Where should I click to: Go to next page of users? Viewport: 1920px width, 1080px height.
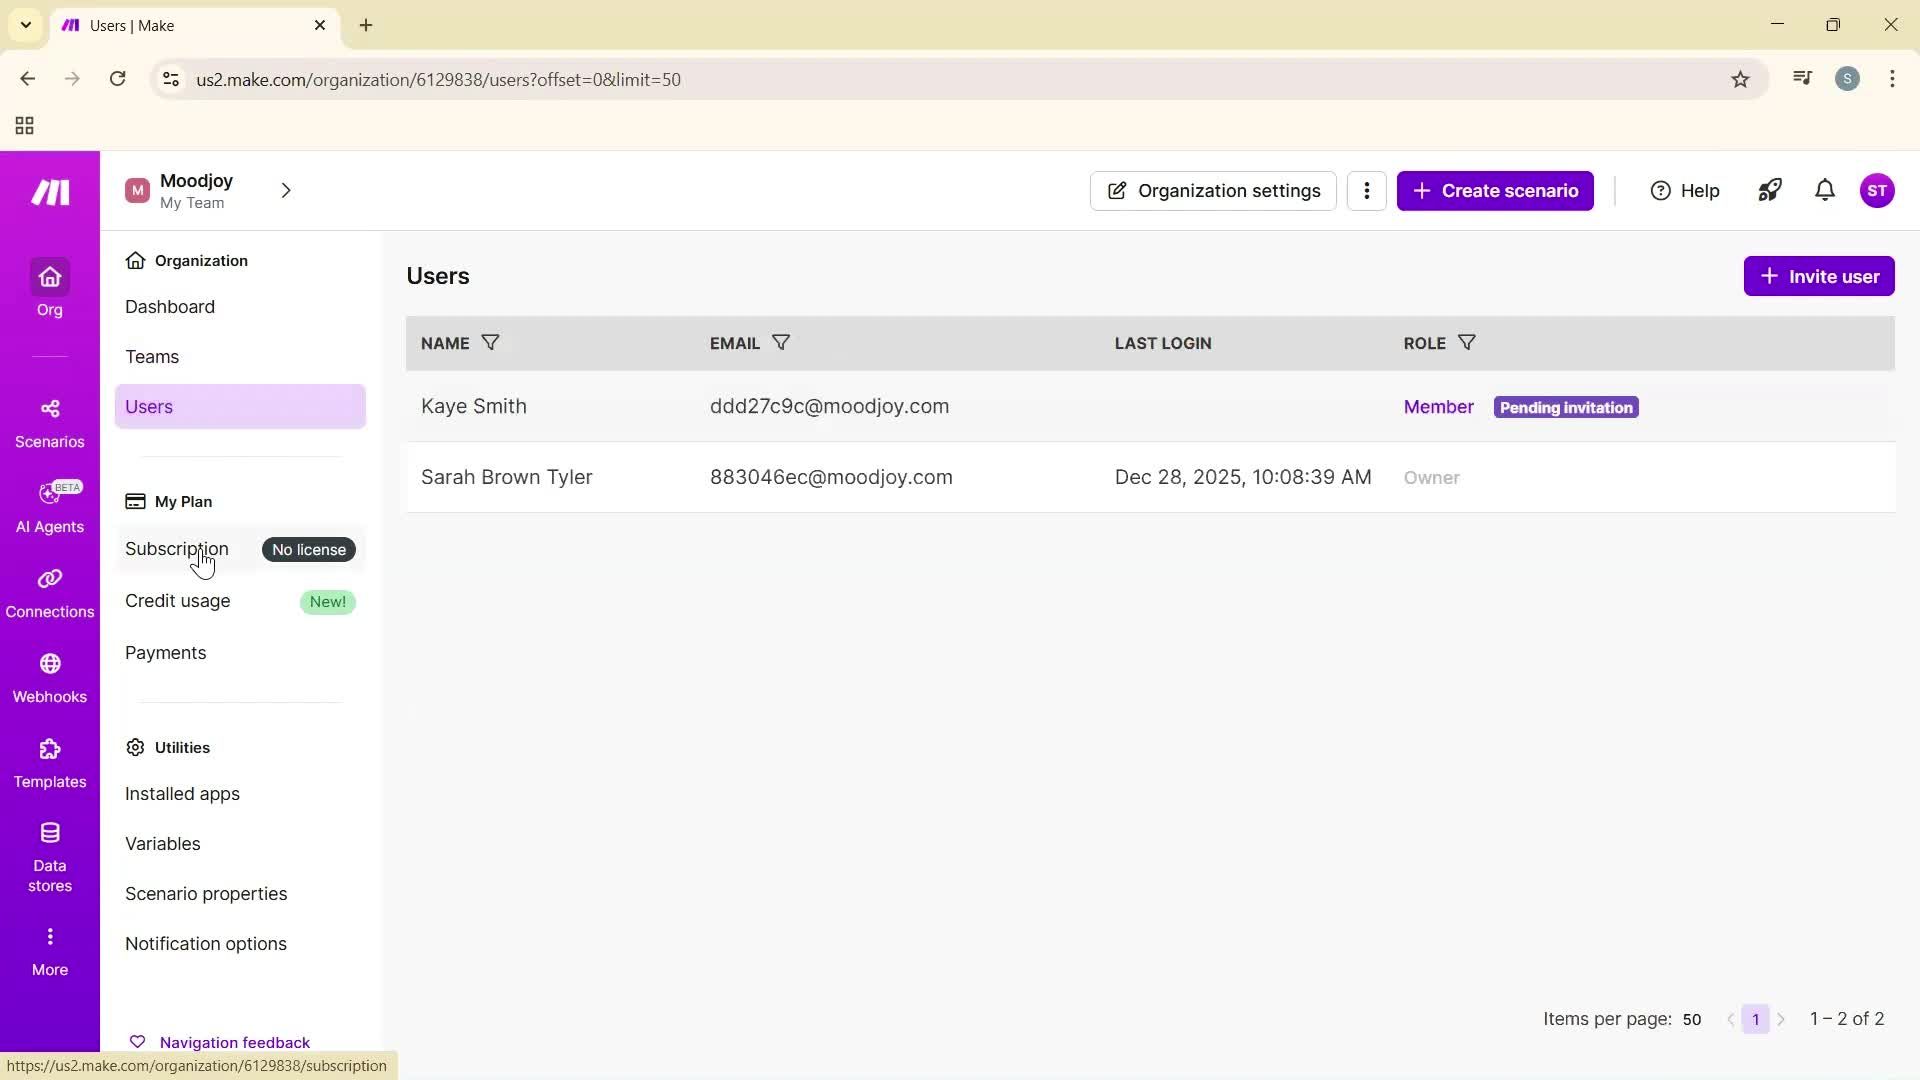pos(1783,1019)
